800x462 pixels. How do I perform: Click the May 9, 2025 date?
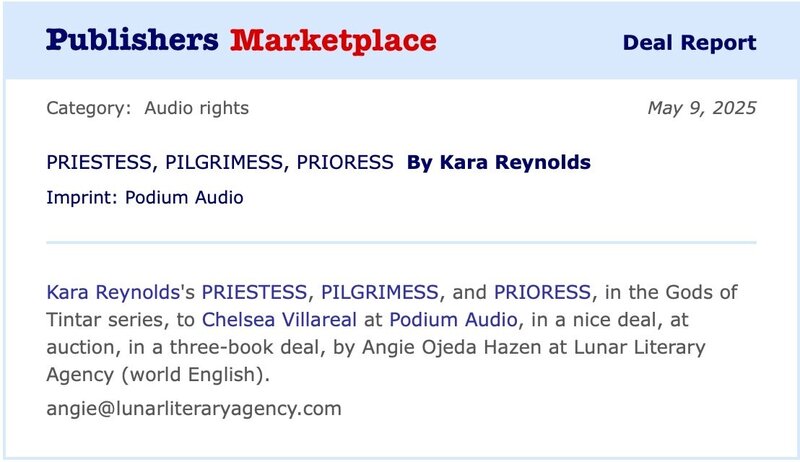pos(701,108)
